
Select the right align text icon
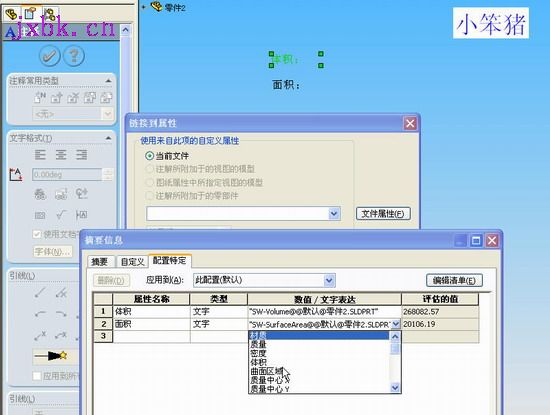pyautogui.click(x=82, y=155)
